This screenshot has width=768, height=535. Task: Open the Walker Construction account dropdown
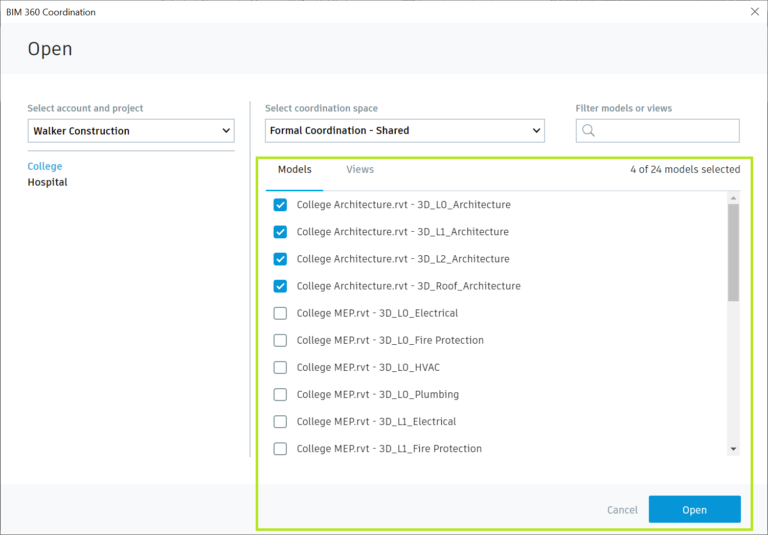[x=131, y=131]
